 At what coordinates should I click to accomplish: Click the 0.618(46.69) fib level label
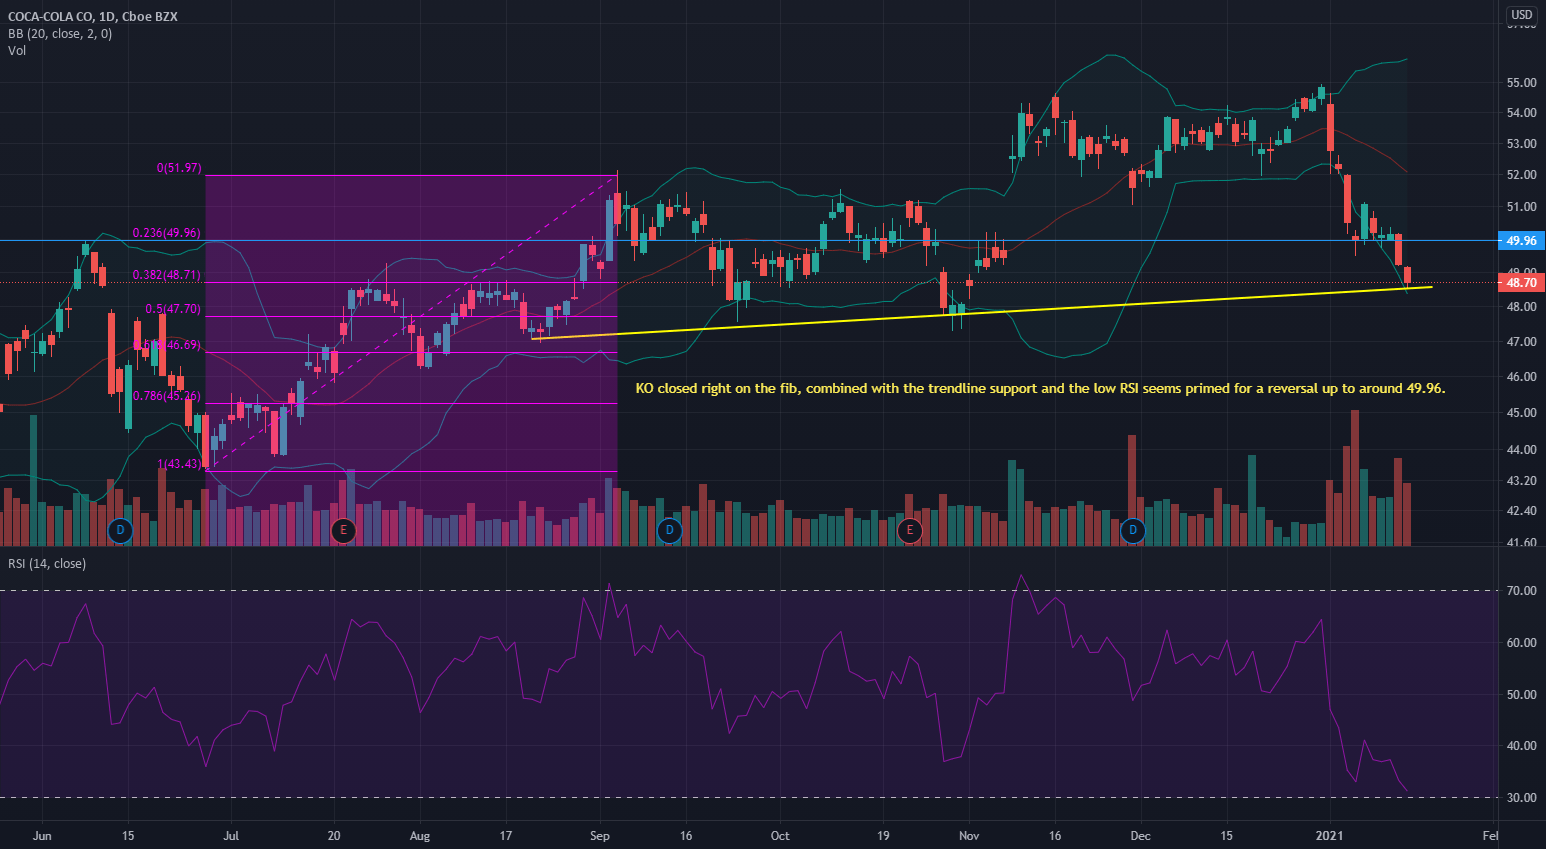(x=168, y=343)
